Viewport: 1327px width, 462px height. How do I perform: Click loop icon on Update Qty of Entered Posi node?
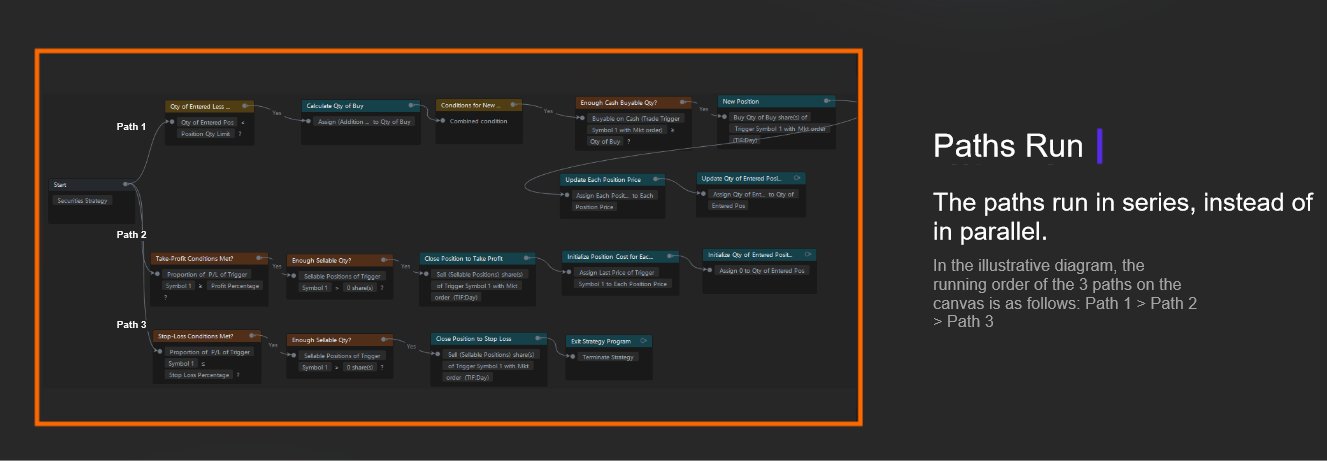click(x=799, y=178)
